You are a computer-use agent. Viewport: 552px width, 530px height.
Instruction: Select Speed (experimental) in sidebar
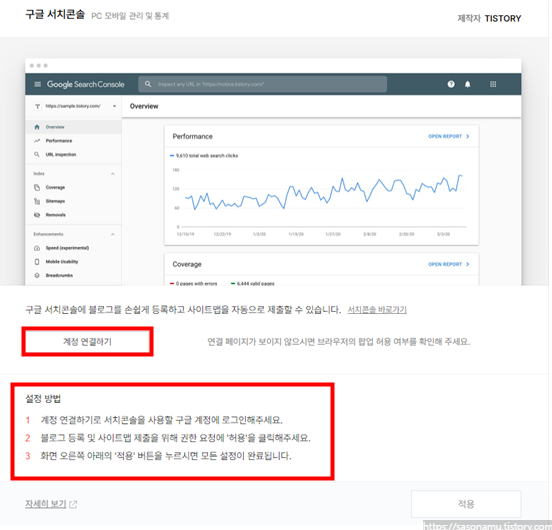tap(74, 248)
